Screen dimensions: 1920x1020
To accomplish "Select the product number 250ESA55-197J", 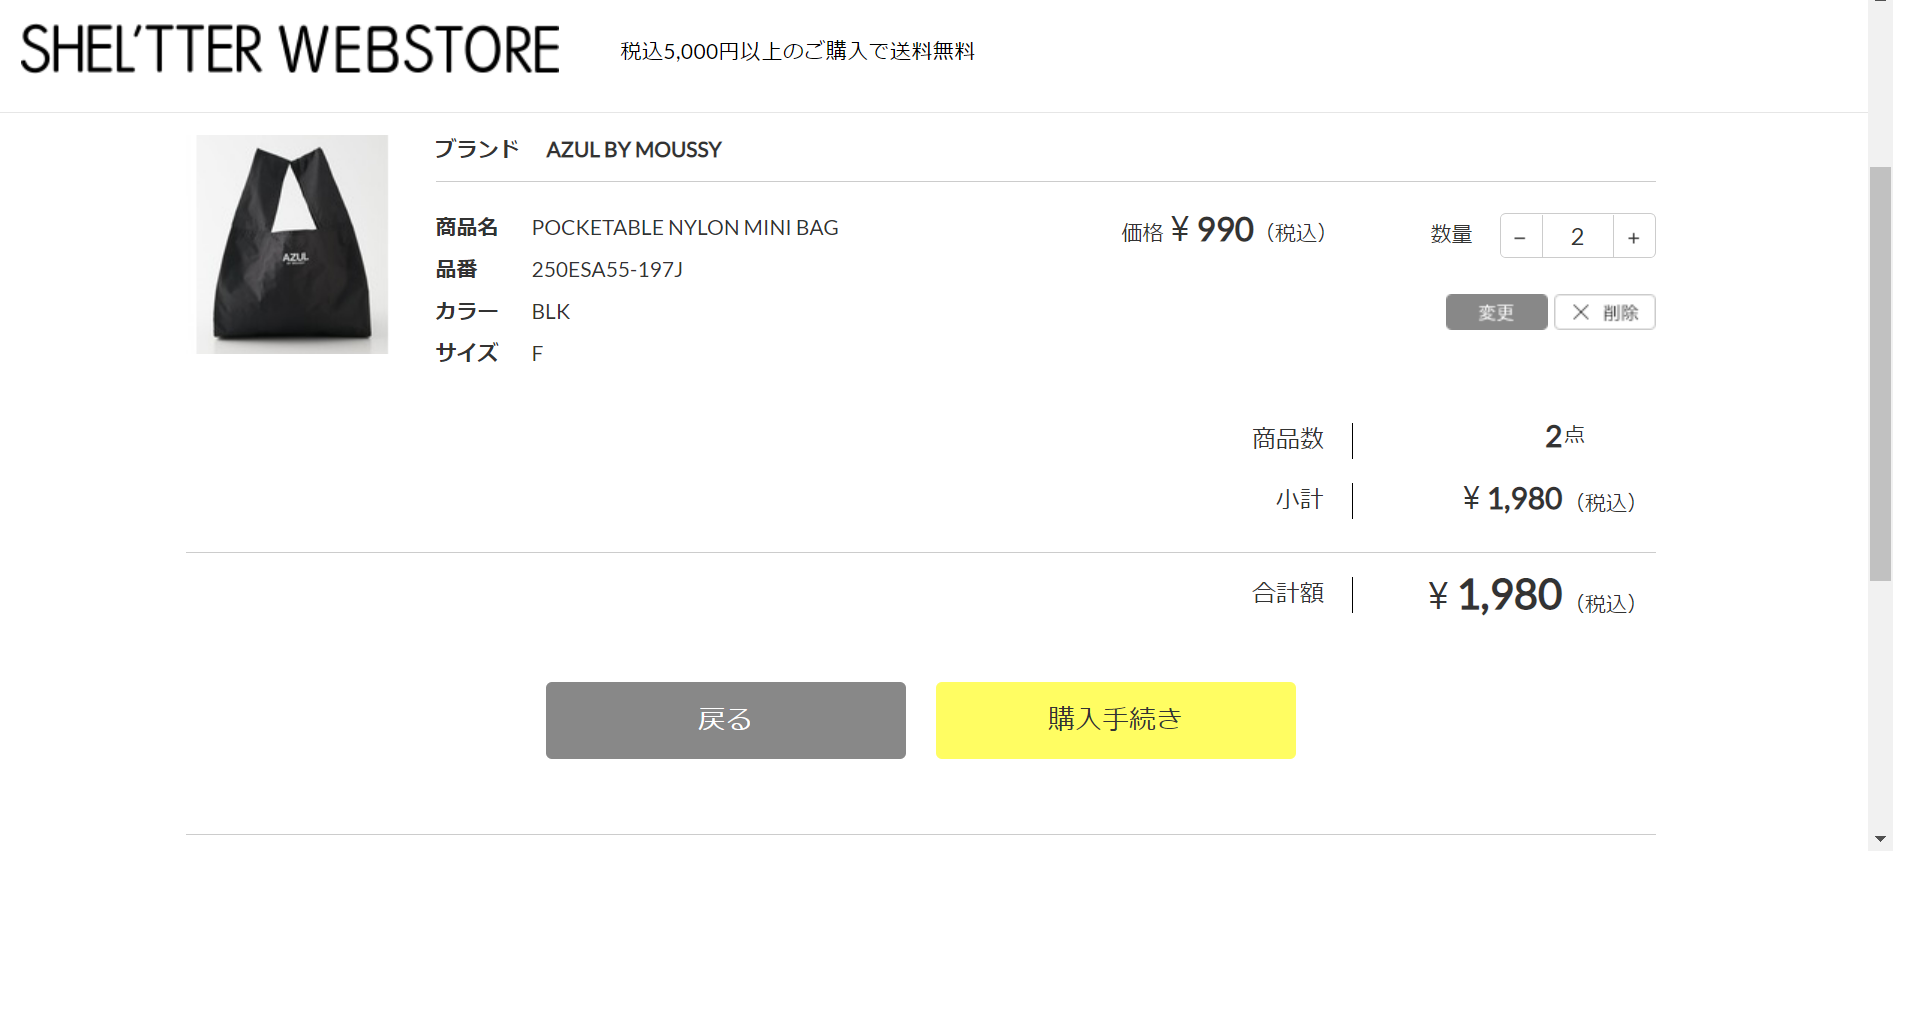I will 607,270.
